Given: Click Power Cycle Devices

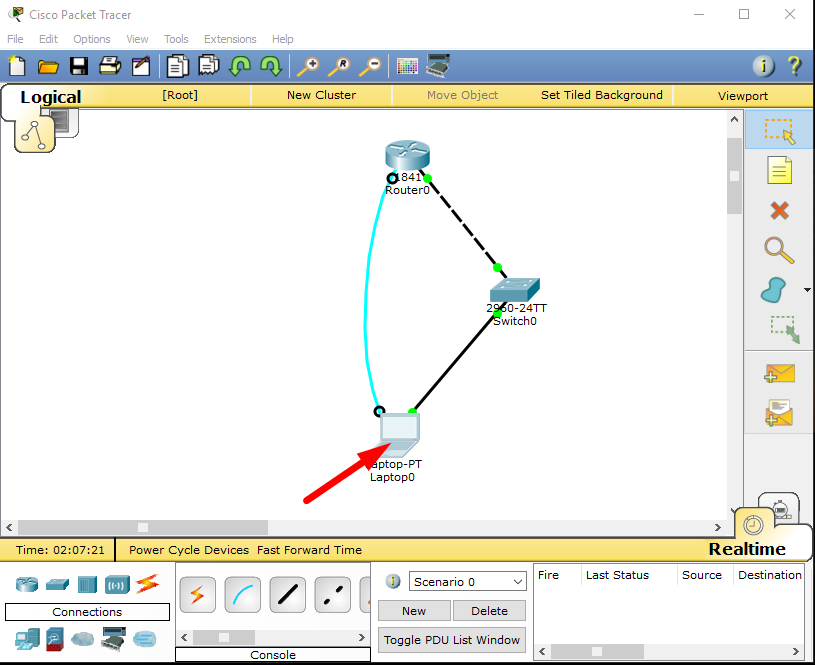Looking at the screenshot, I should (189, 550).
